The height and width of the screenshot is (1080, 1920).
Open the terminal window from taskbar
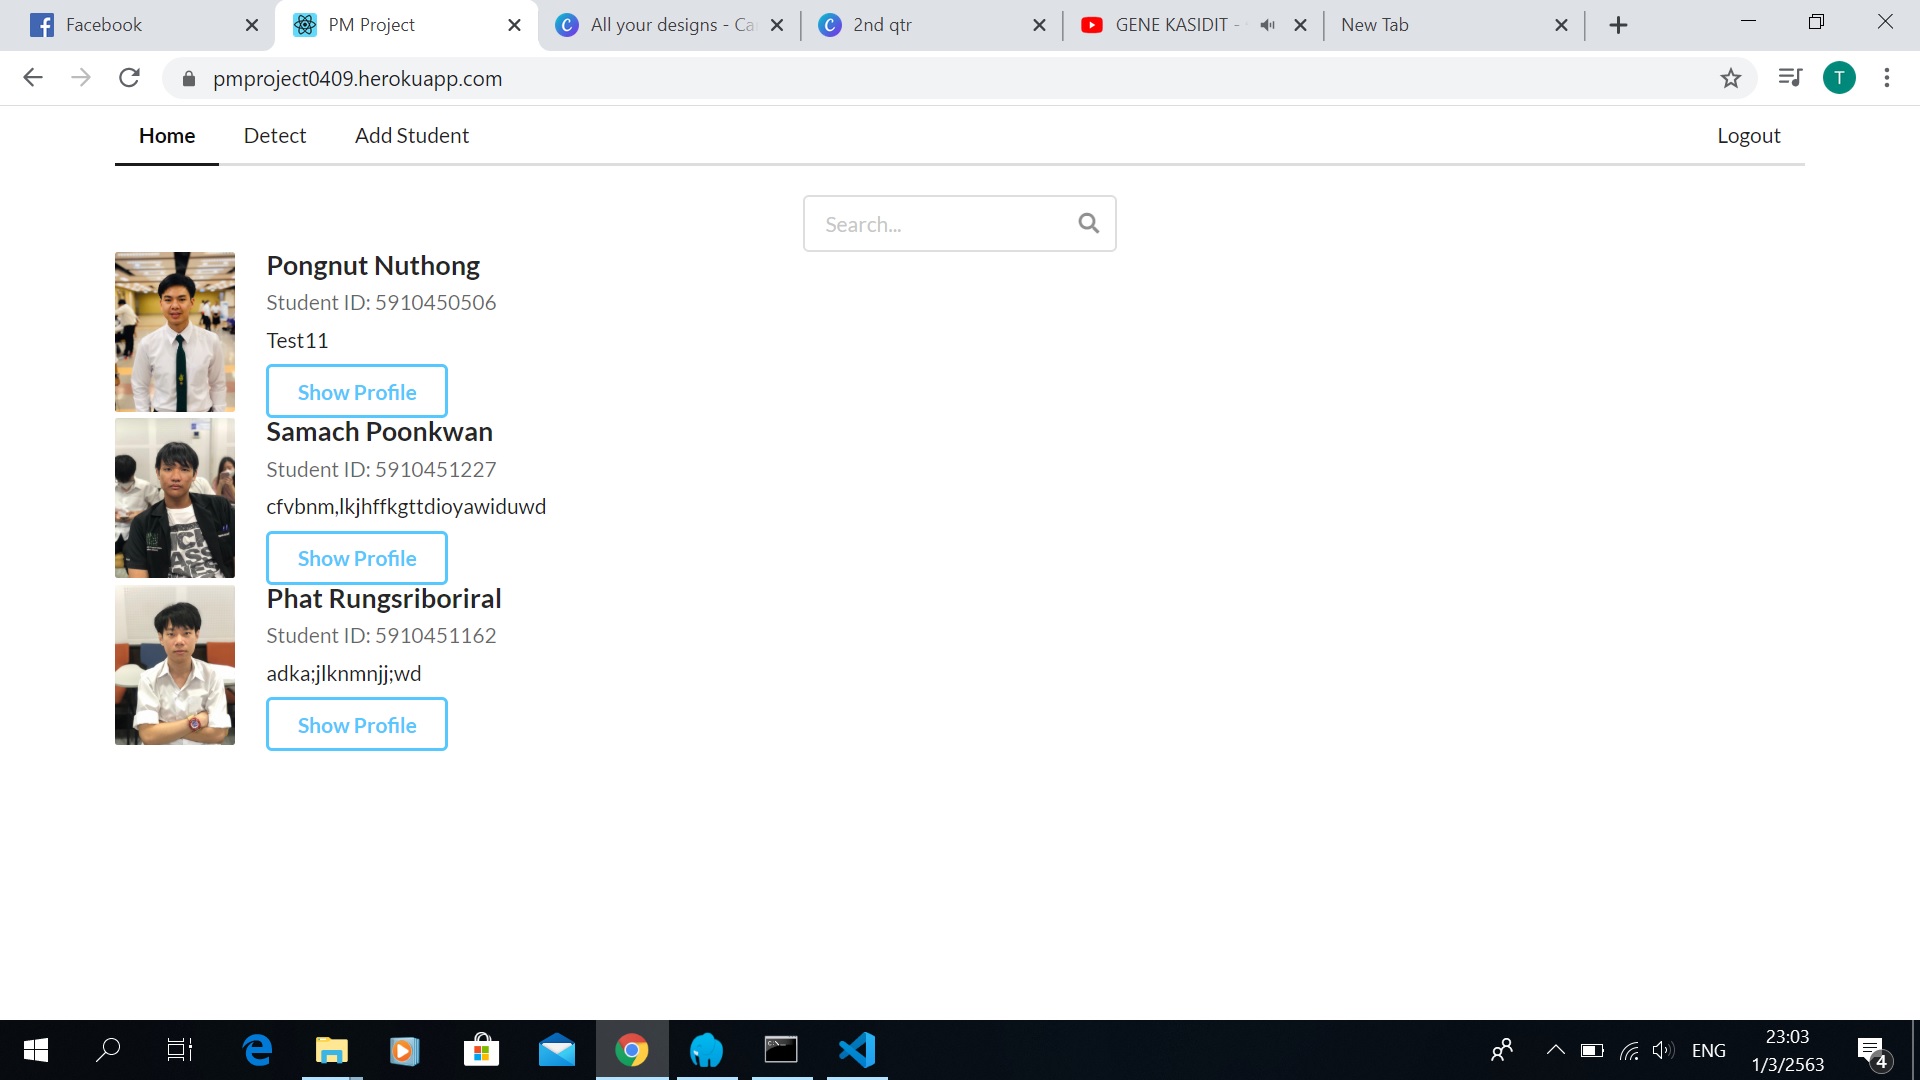pyautogui.click(x=781, y=1050)
